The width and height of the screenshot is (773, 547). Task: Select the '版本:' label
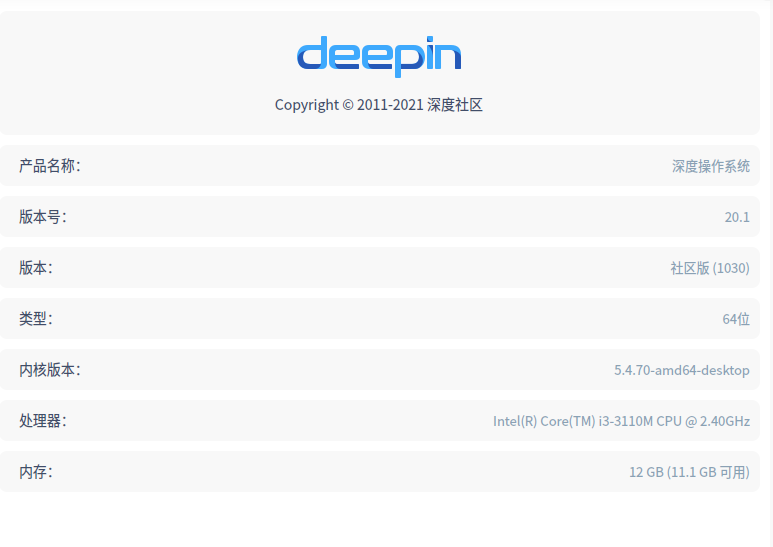click(x=36, y=268)
